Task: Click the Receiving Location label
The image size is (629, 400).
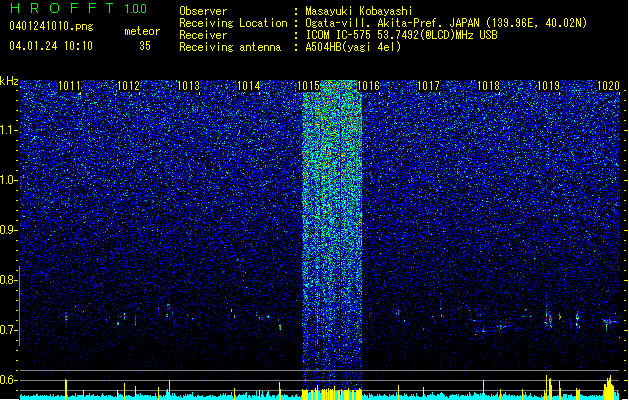Action: (233, 23)
